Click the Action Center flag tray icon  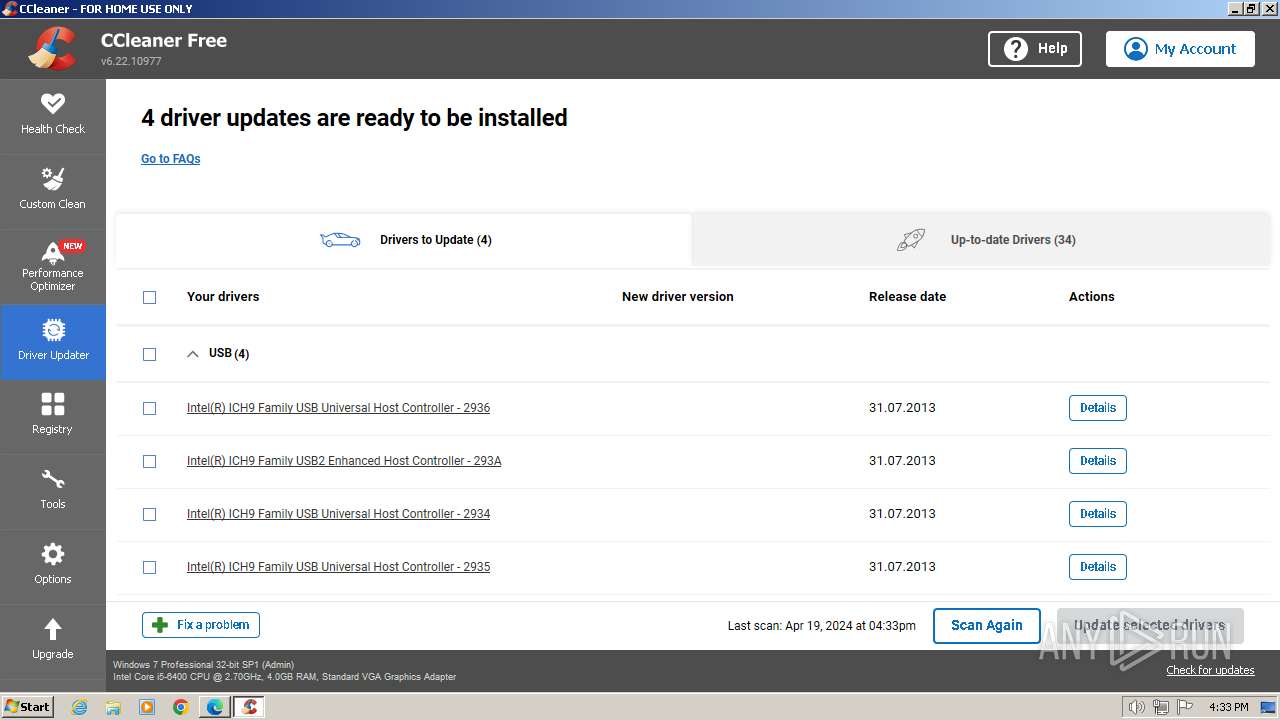point(1185,707)
